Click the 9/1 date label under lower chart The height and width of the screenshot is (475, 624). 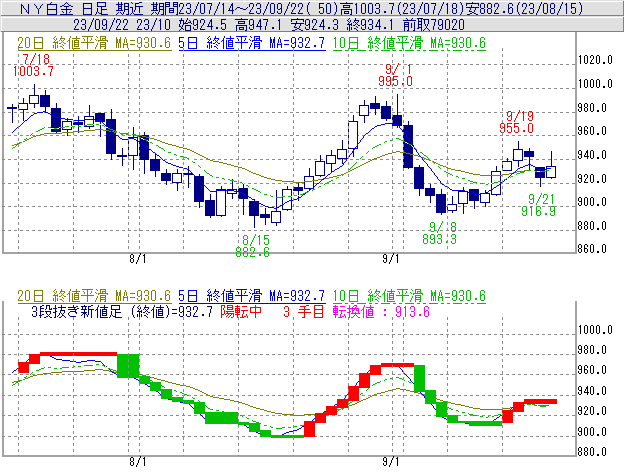(391, 461)
